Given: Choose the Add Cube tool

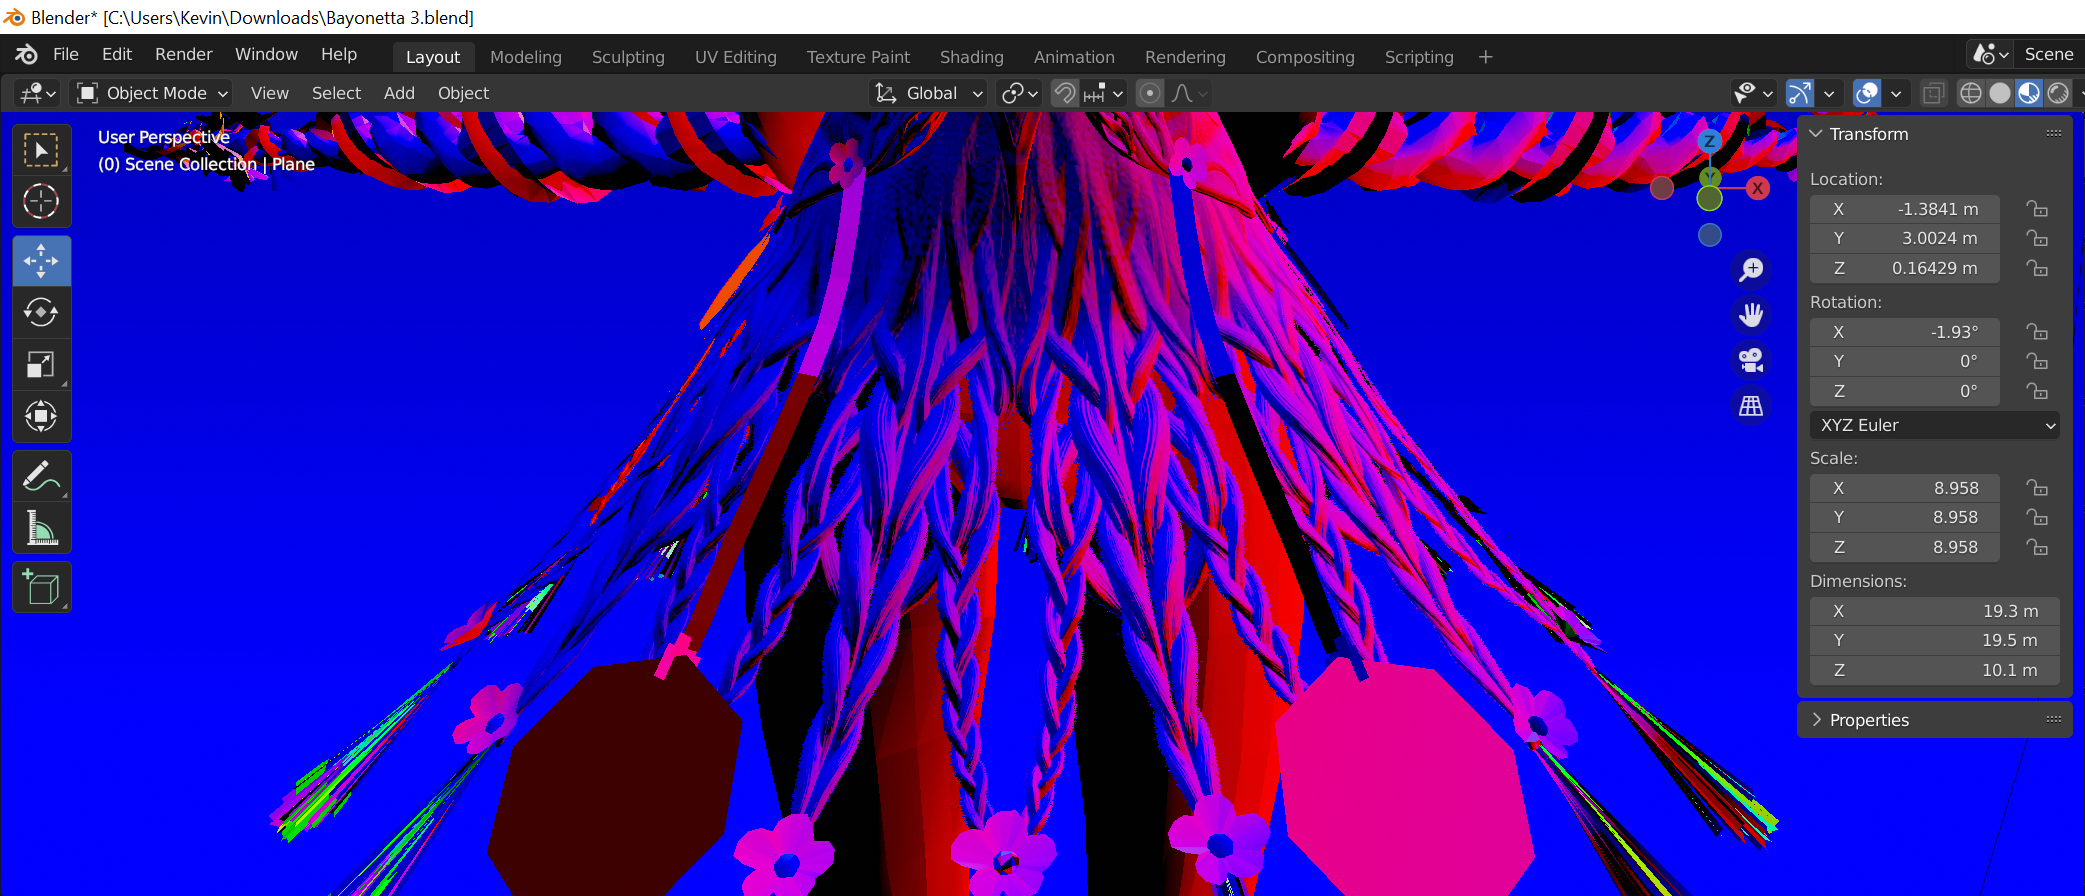Looking at the screenshot, I should click(x=41, y=587).
